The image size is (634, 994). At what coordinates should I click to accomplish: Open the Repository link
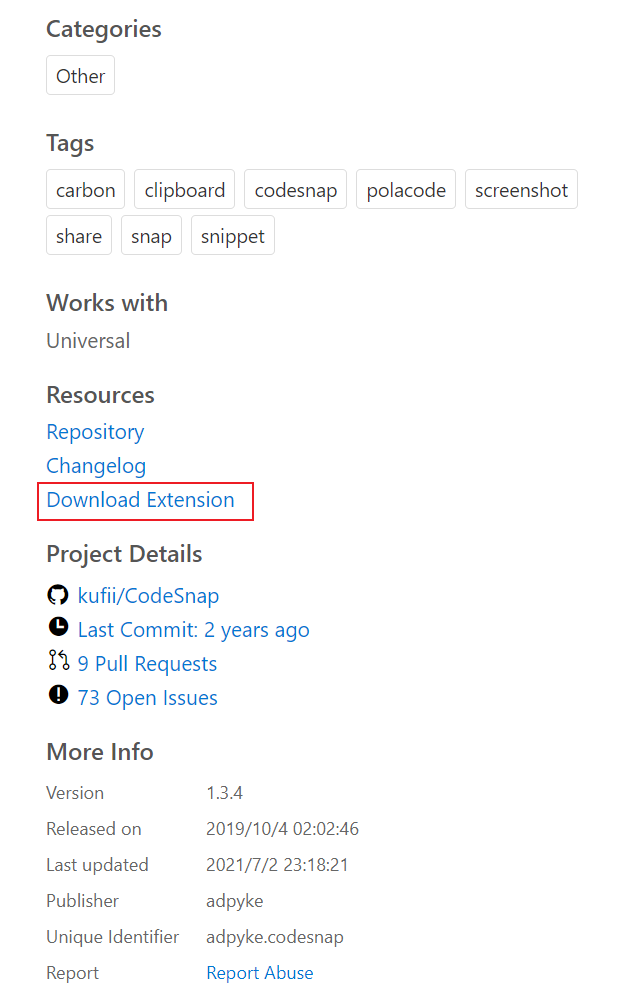click(95, 432)
